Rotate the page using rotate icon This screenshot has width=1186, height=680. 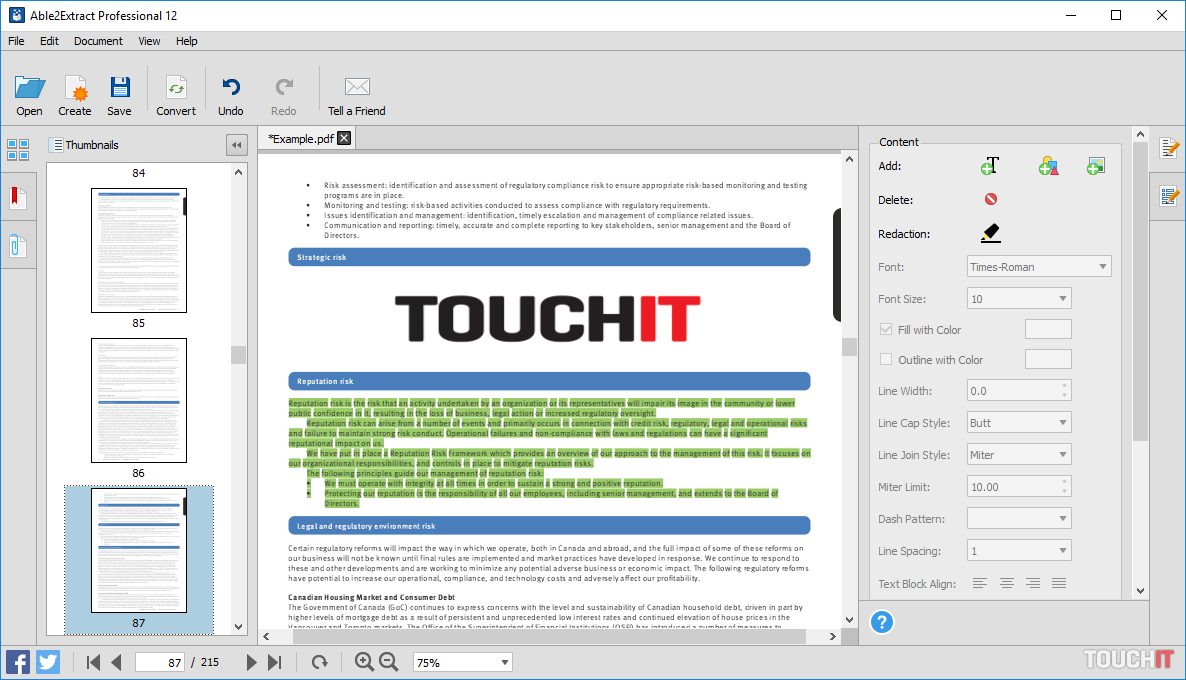click(x=319, y=662)
